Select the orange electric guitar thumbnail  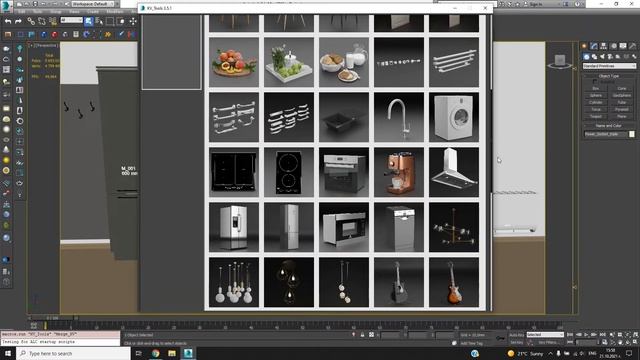pos(454,282)
